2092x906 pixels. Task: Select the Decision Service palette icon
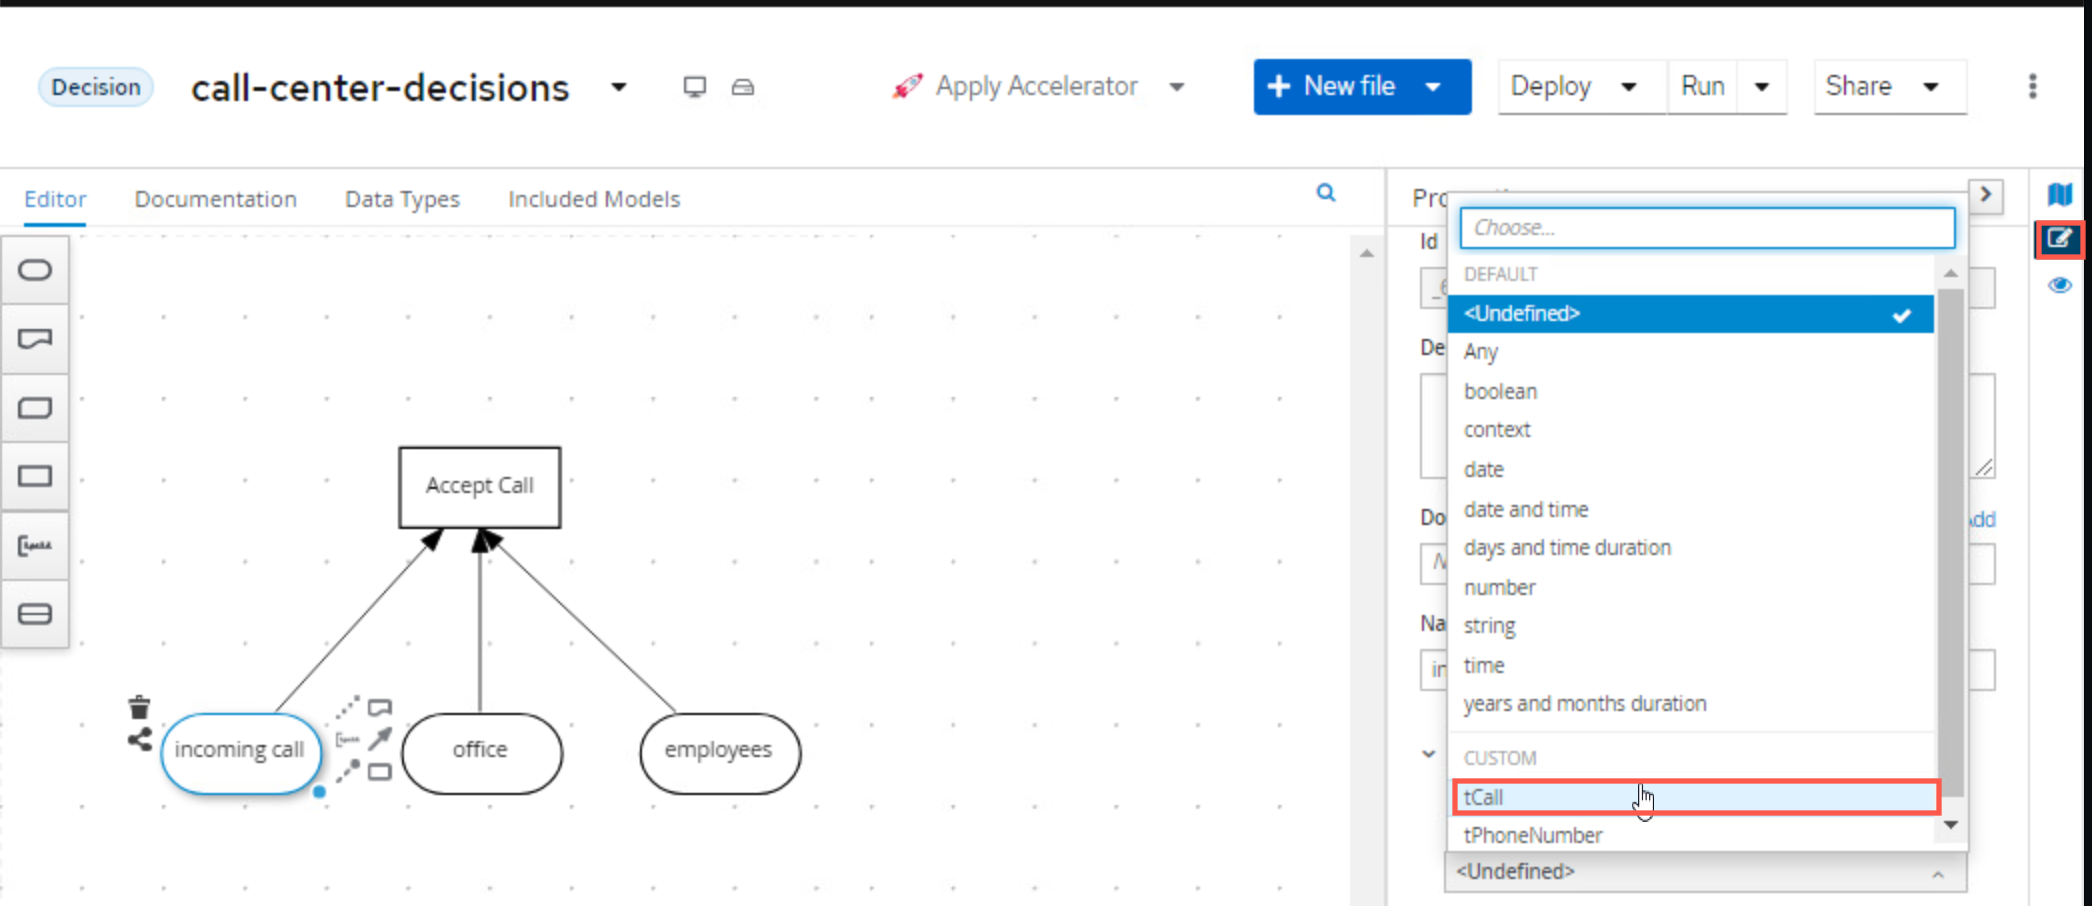point(35,614)
